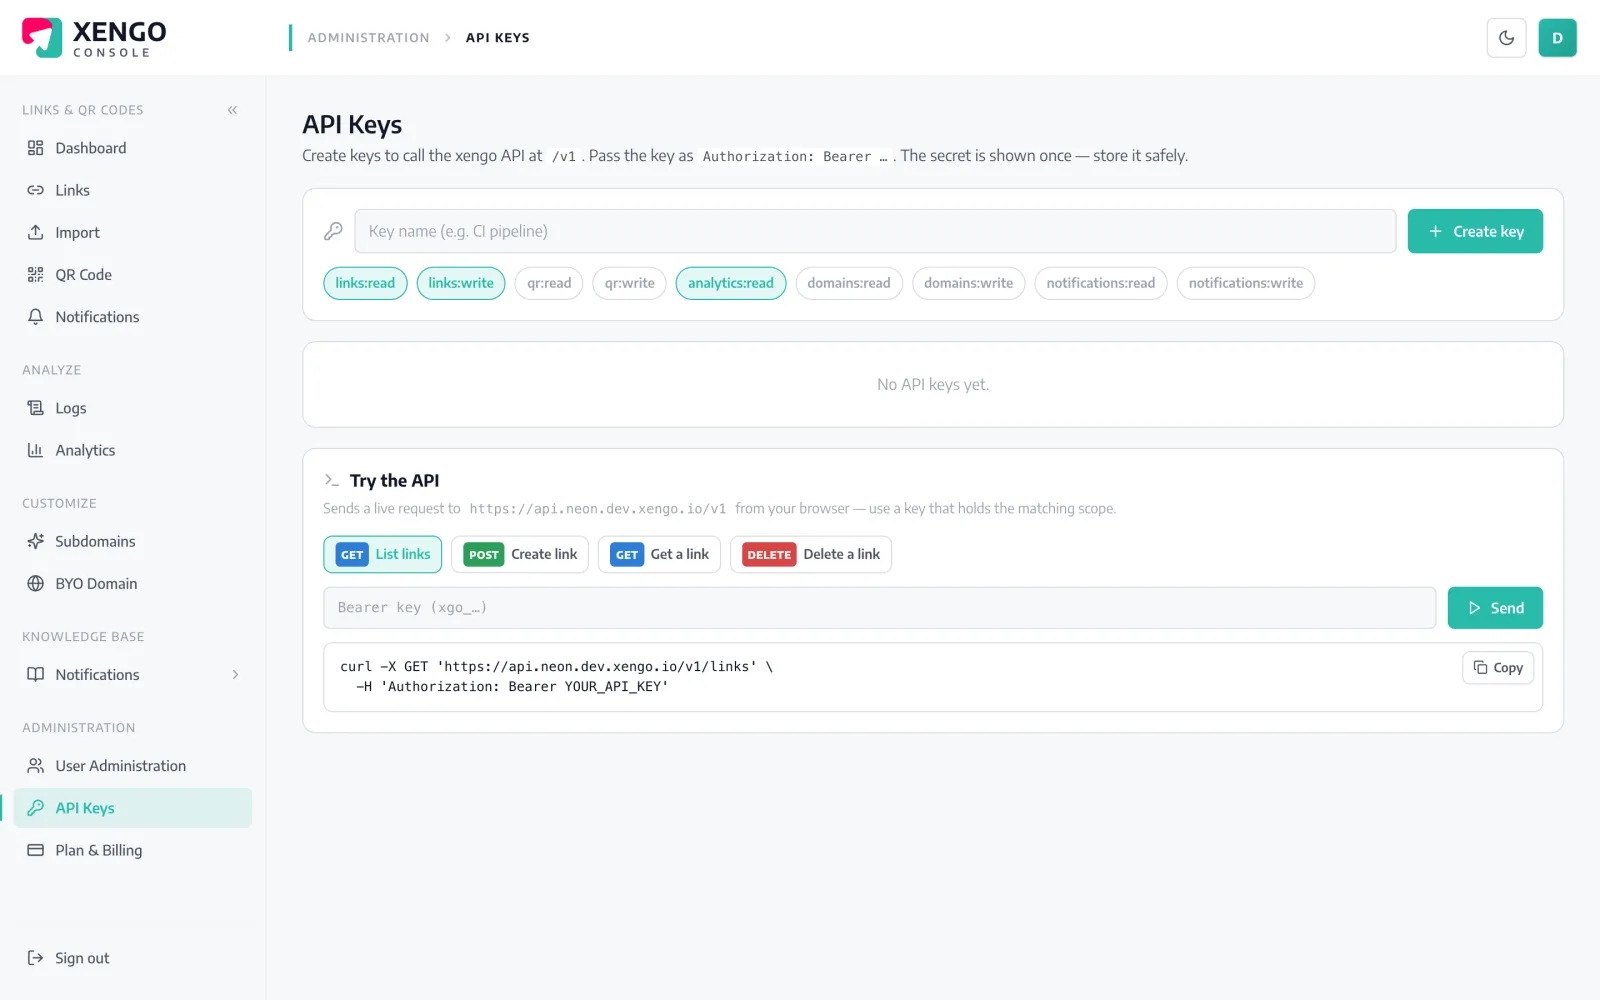Deselect the links:write scope chip
The image size is (1600, 1000).
tap(461, 283)
